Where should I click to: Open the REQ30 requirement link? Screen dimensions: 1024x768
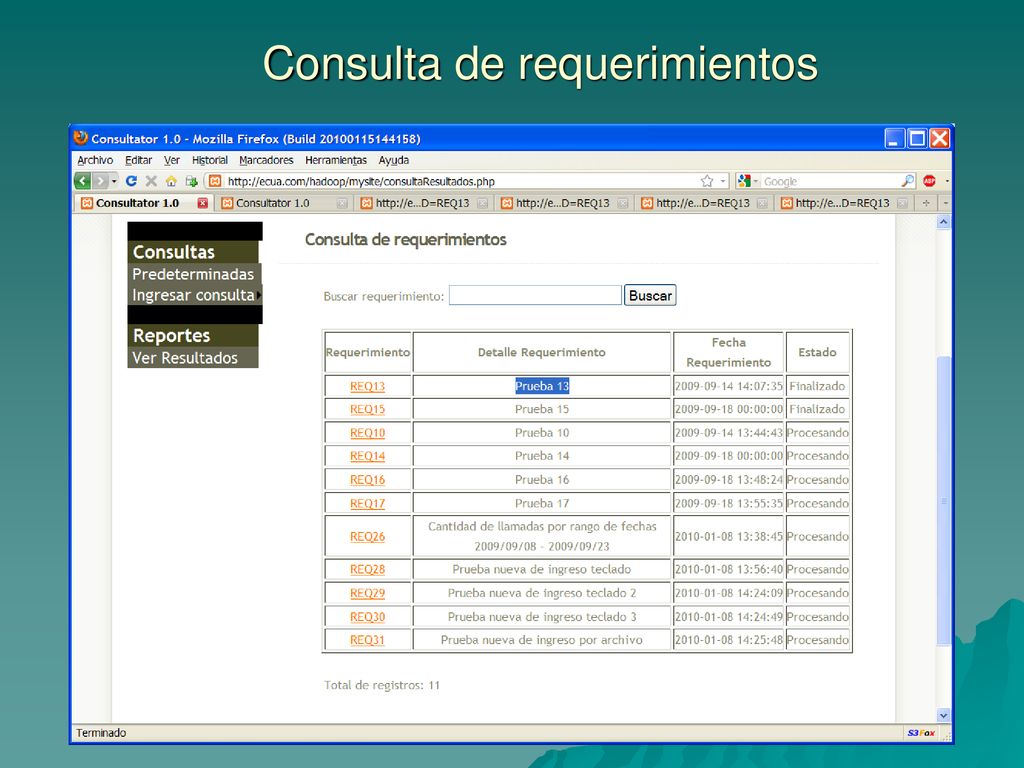point(367,616)
